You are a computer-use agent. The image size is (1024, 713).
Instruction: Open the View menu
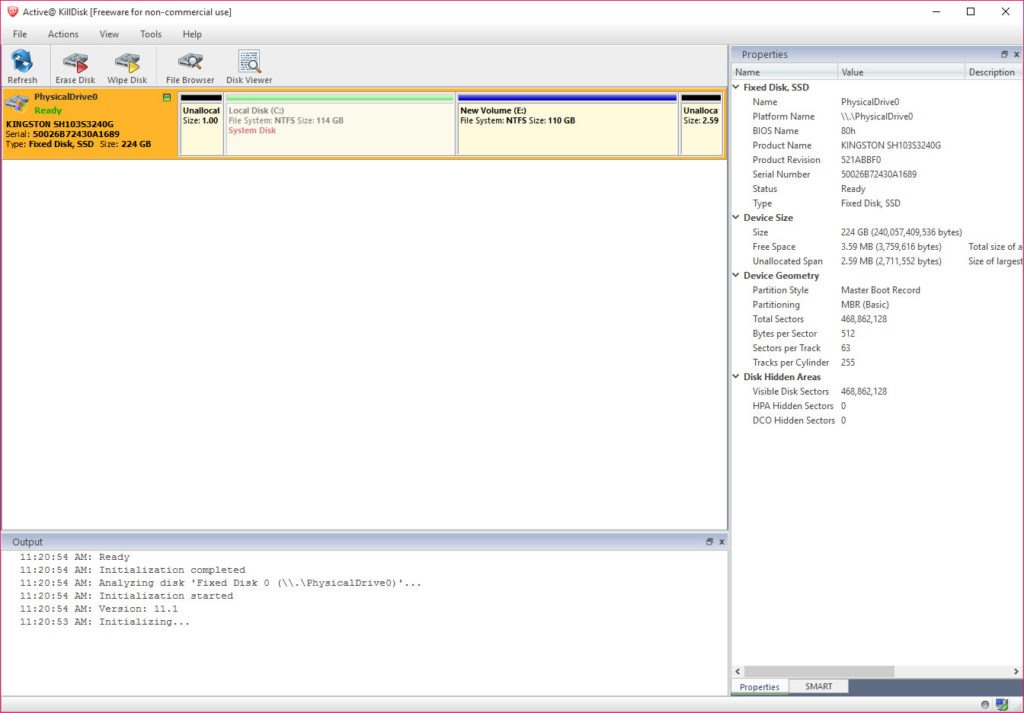click(109, 34)
